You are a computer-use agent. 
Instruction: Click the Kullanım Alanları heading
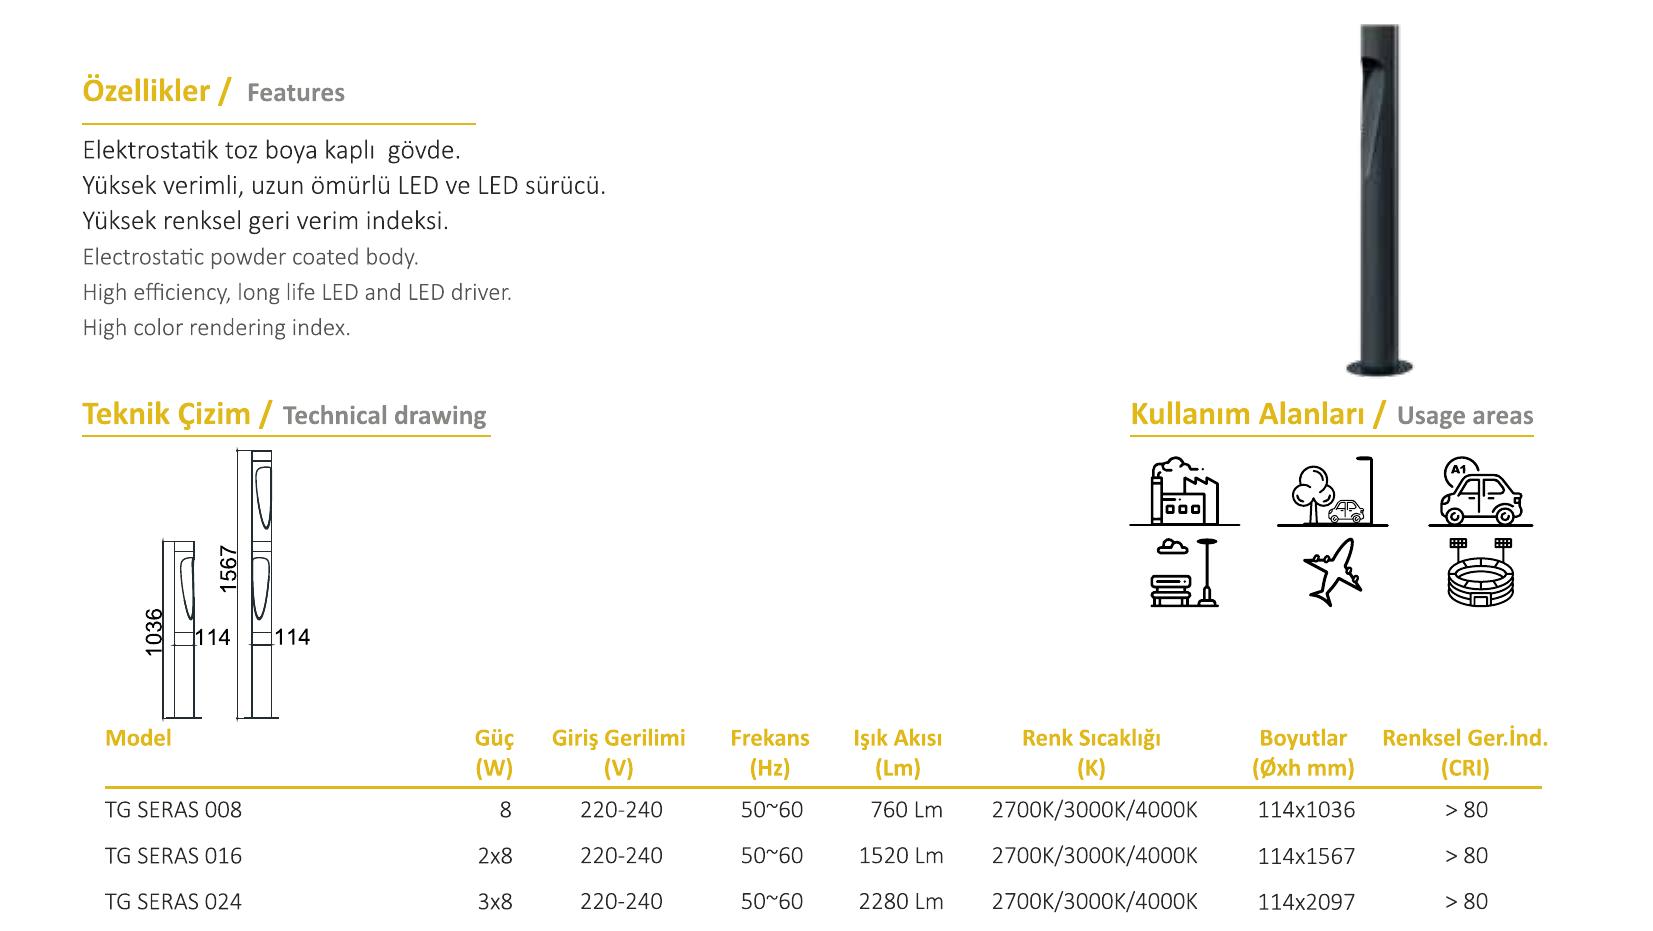[x=1247, y=414]
